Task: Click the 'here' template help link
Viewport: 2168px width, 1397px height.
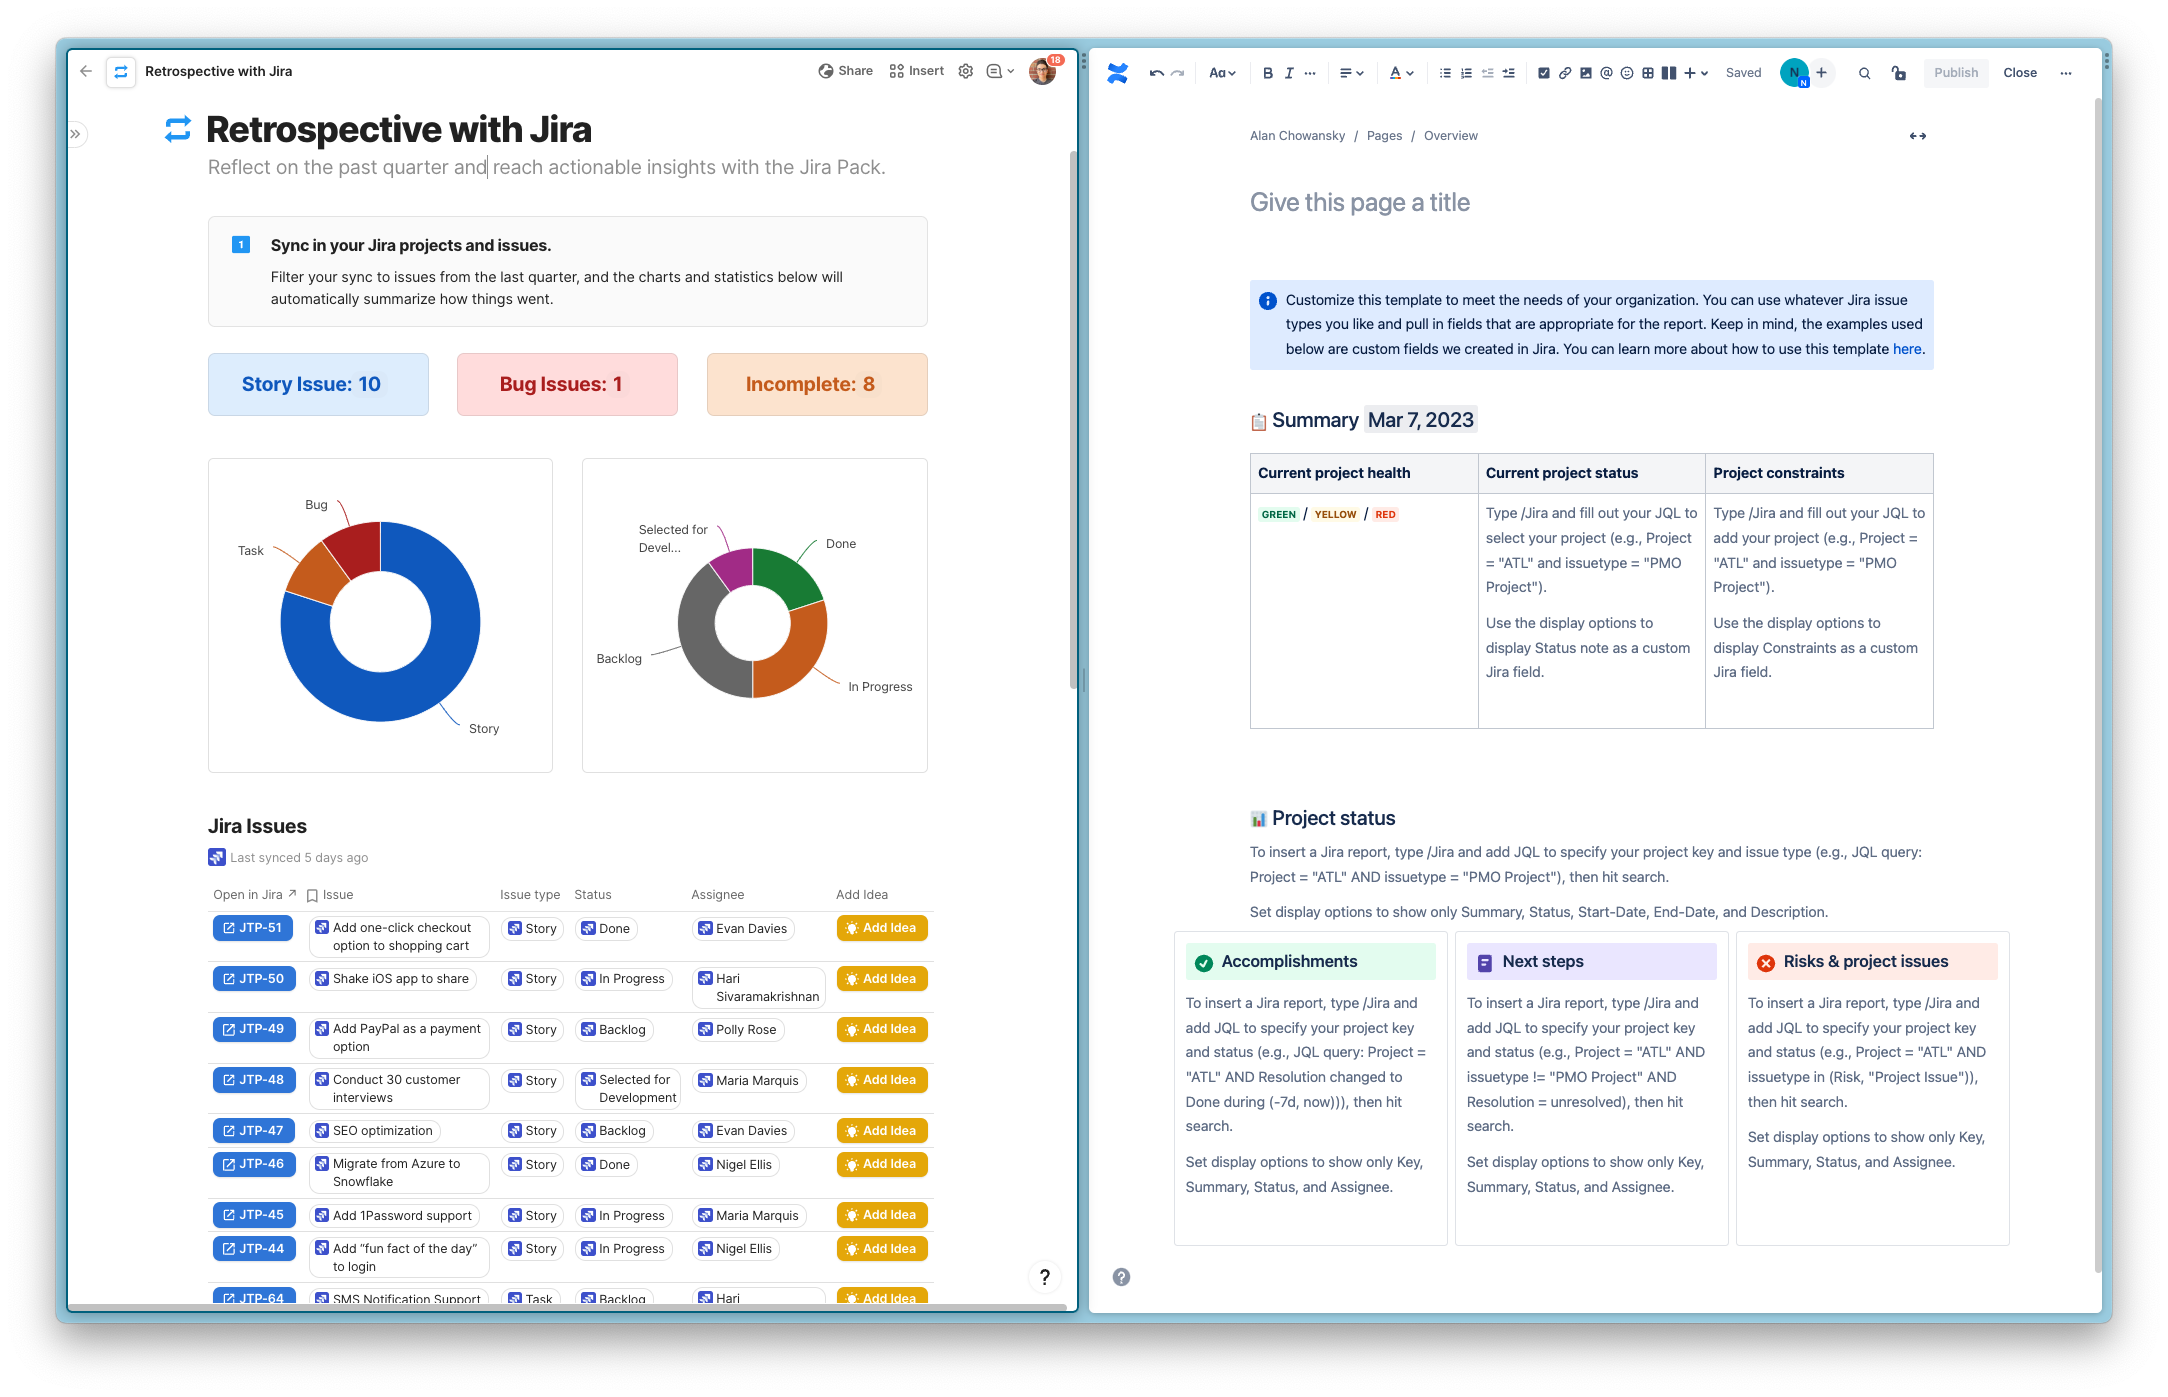Action: point(1906,349)
